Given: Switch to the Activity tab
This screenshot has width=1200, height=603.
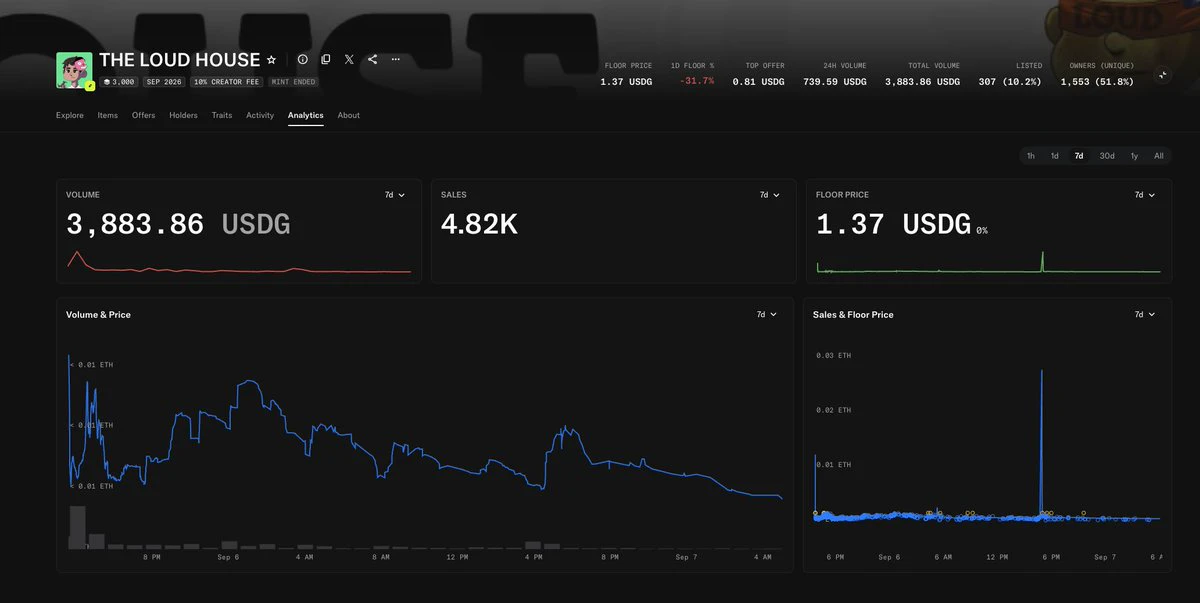Looking at the screenshot, I should click(x=260, y=115).
